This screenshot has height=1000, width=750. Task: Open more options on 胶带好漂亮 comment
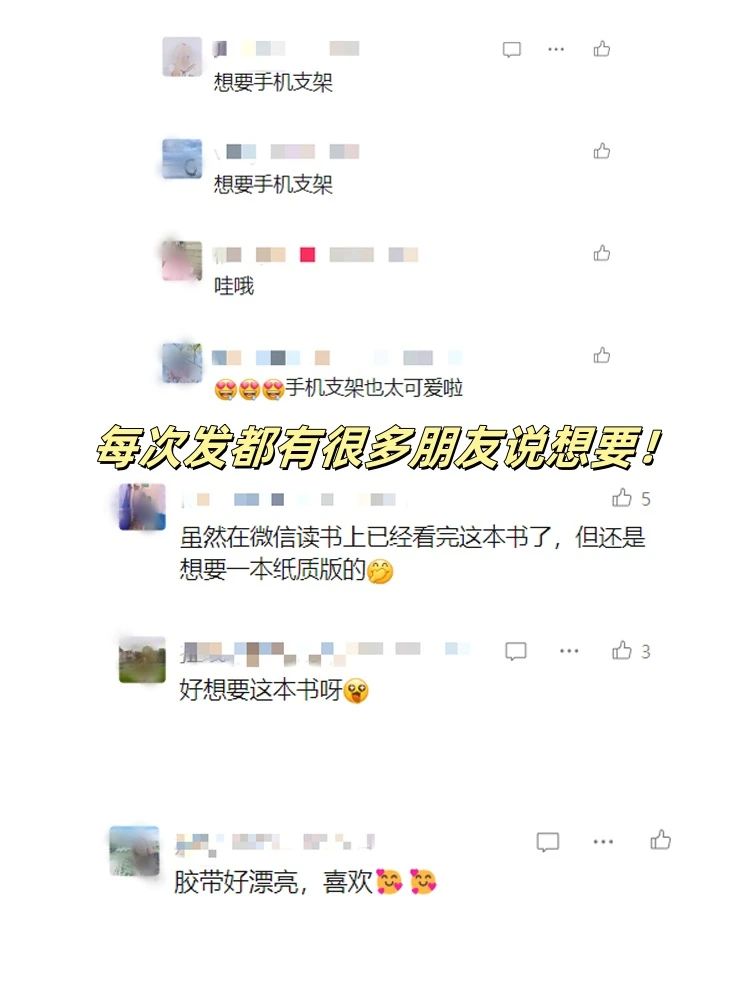pos(603,842)
